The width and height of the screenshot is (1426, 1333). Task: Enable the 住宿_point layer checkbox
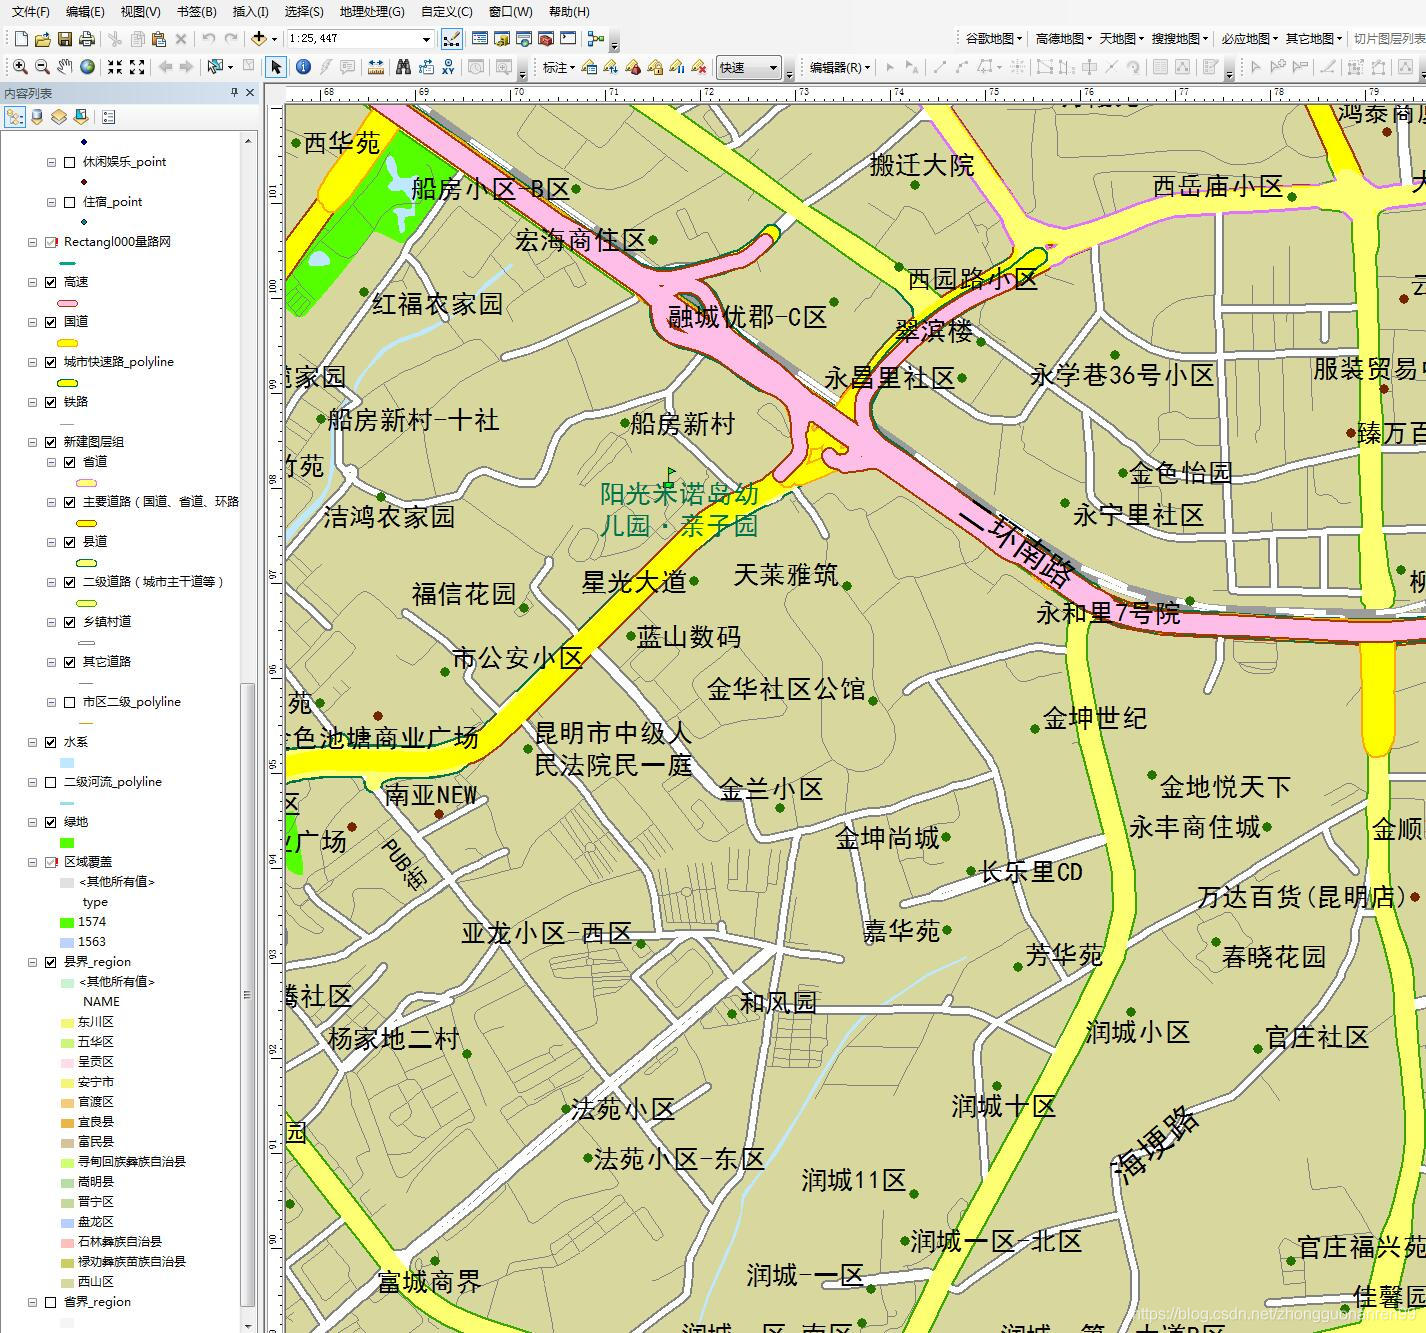point(69,202)
